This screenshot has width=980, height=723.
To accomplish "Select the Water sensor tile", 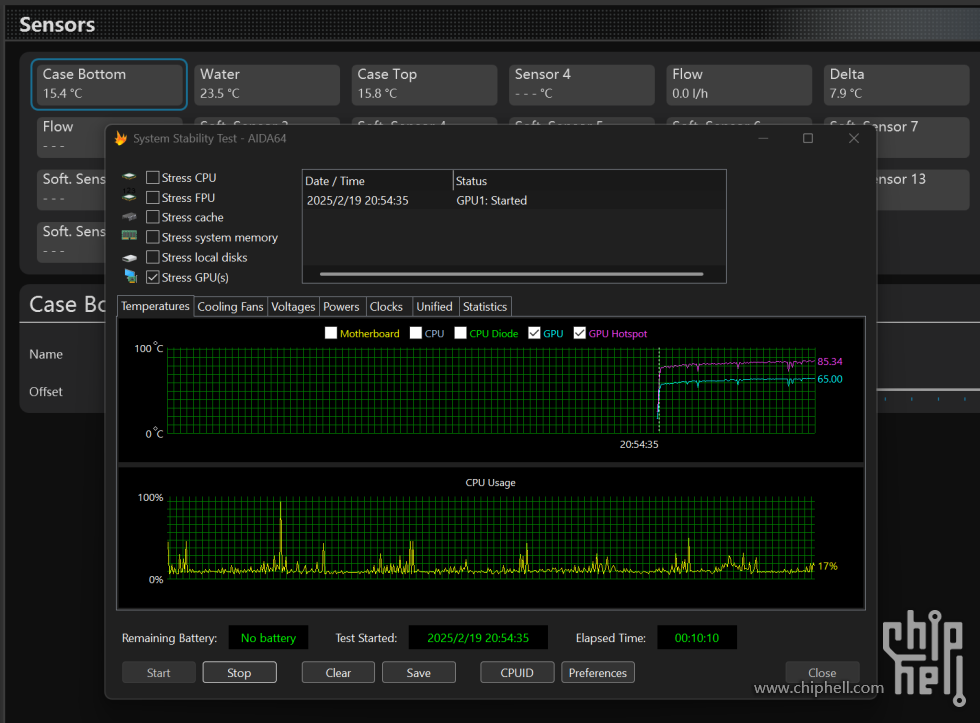I will pos(267,84).
